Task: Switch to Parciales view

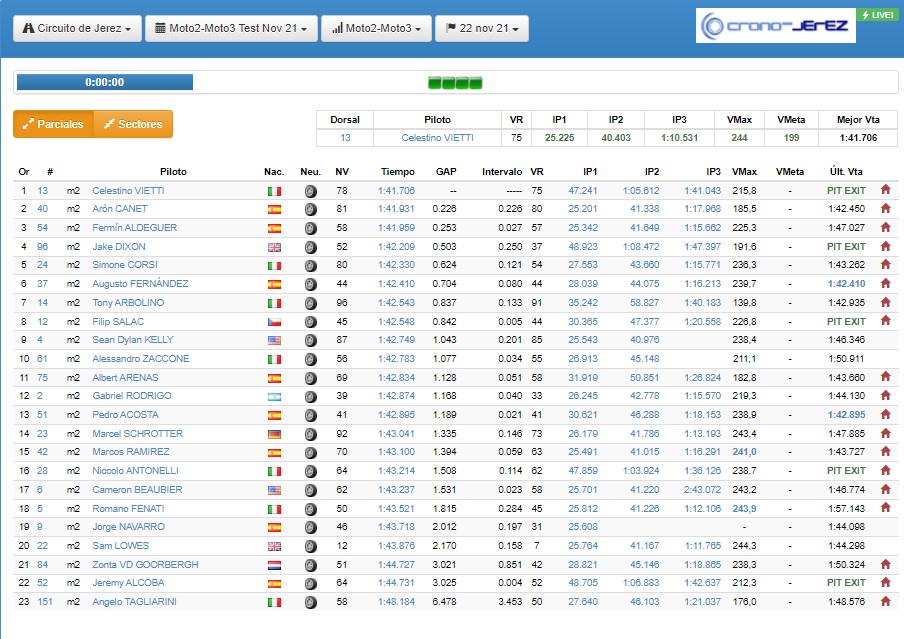Action: coord(53,124)
